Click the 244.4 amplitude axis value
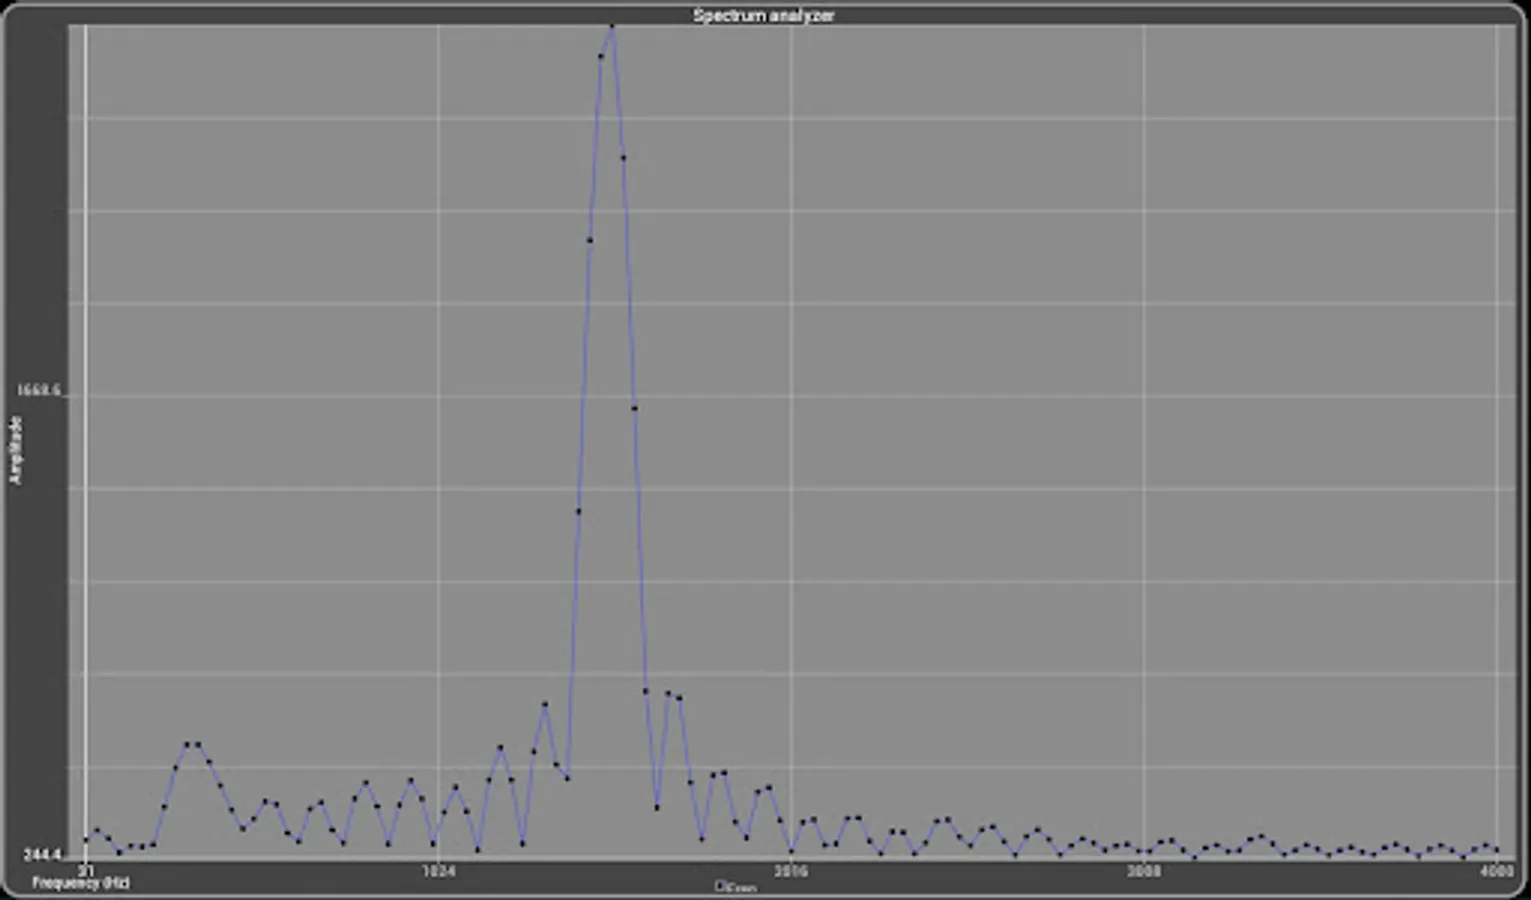This screenshot has height=900, width=1531. [42, 855]
